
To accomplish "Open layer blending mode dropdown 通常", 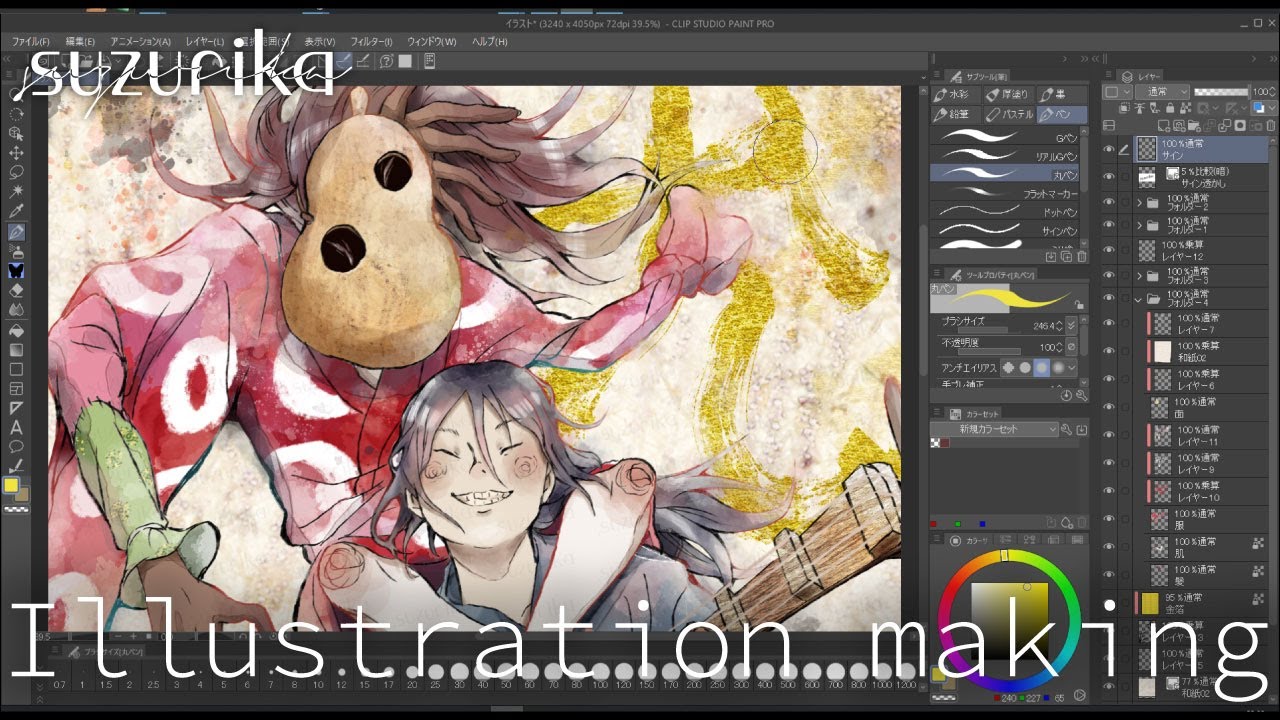I will 1162,92.
